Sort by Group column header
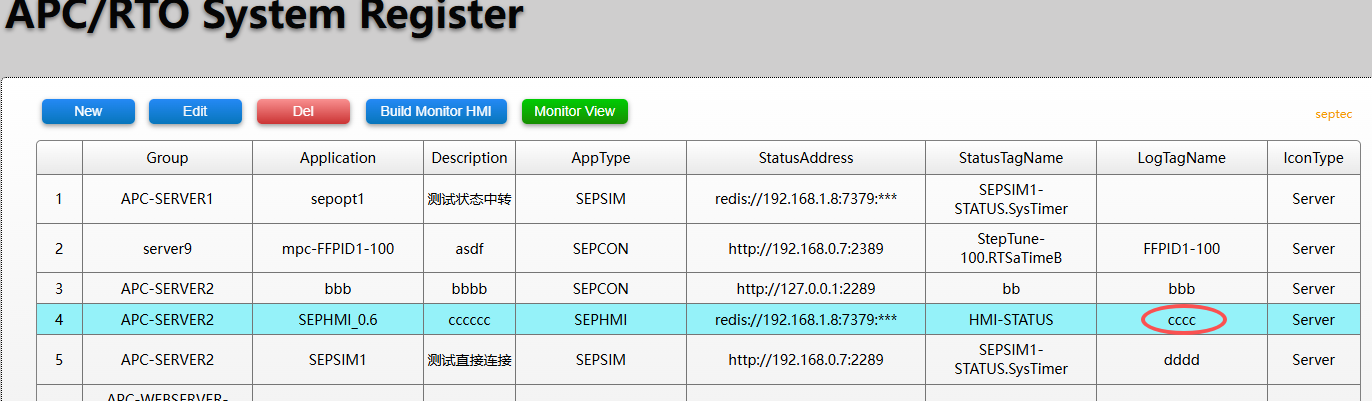Image resolution: width=1372 pixels, height=401 pixels. click(167, 158)
